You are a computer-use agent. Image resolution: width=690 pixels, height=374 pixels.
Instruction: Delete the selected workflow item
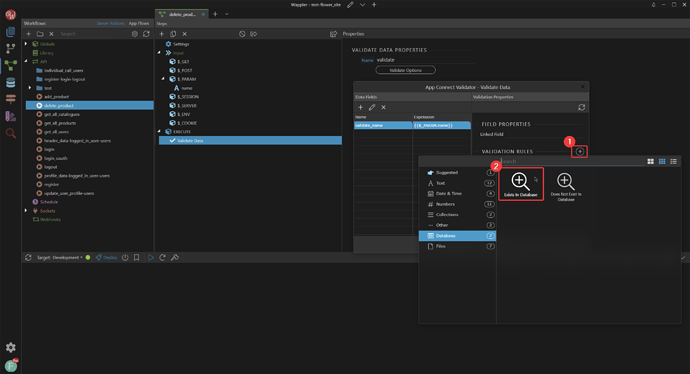[x=51, y=34]
